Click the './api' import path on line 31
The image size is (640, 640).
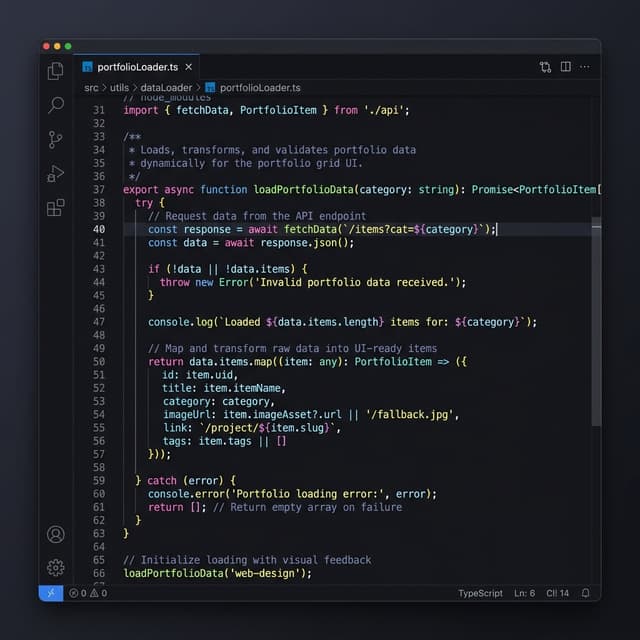384,110
